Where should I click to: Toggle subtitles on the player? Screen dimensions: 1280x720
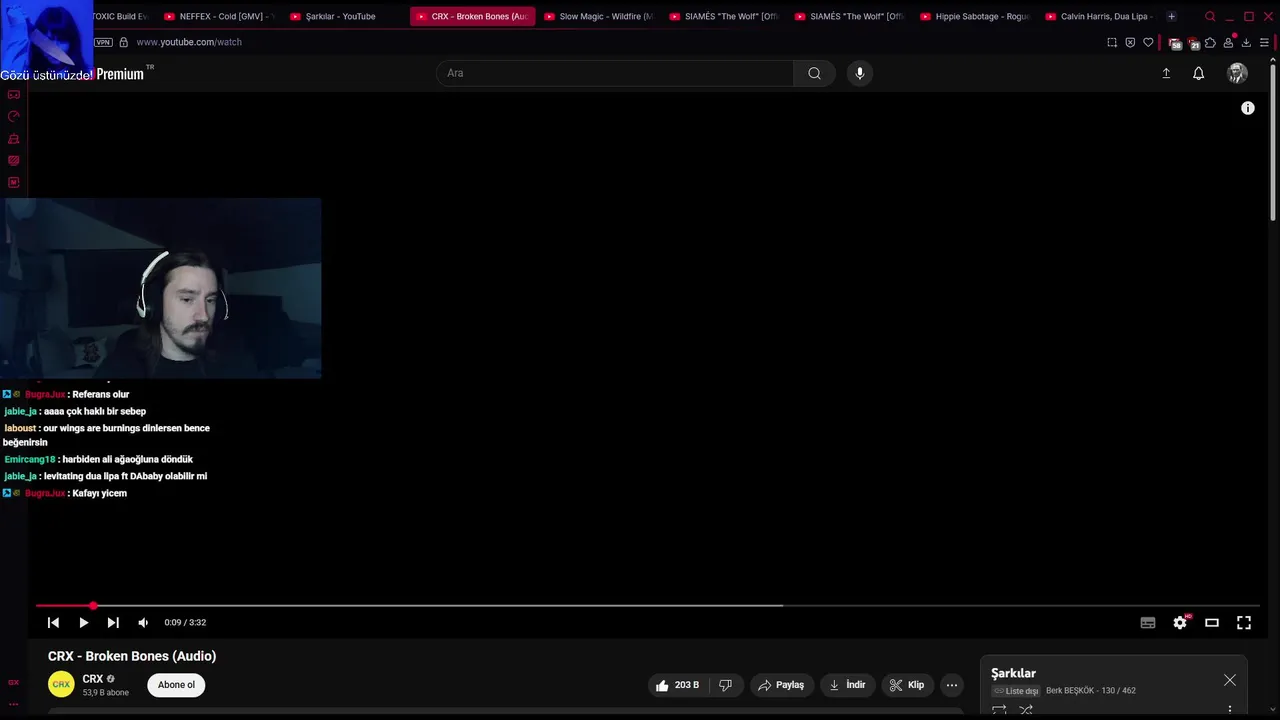1148,622
